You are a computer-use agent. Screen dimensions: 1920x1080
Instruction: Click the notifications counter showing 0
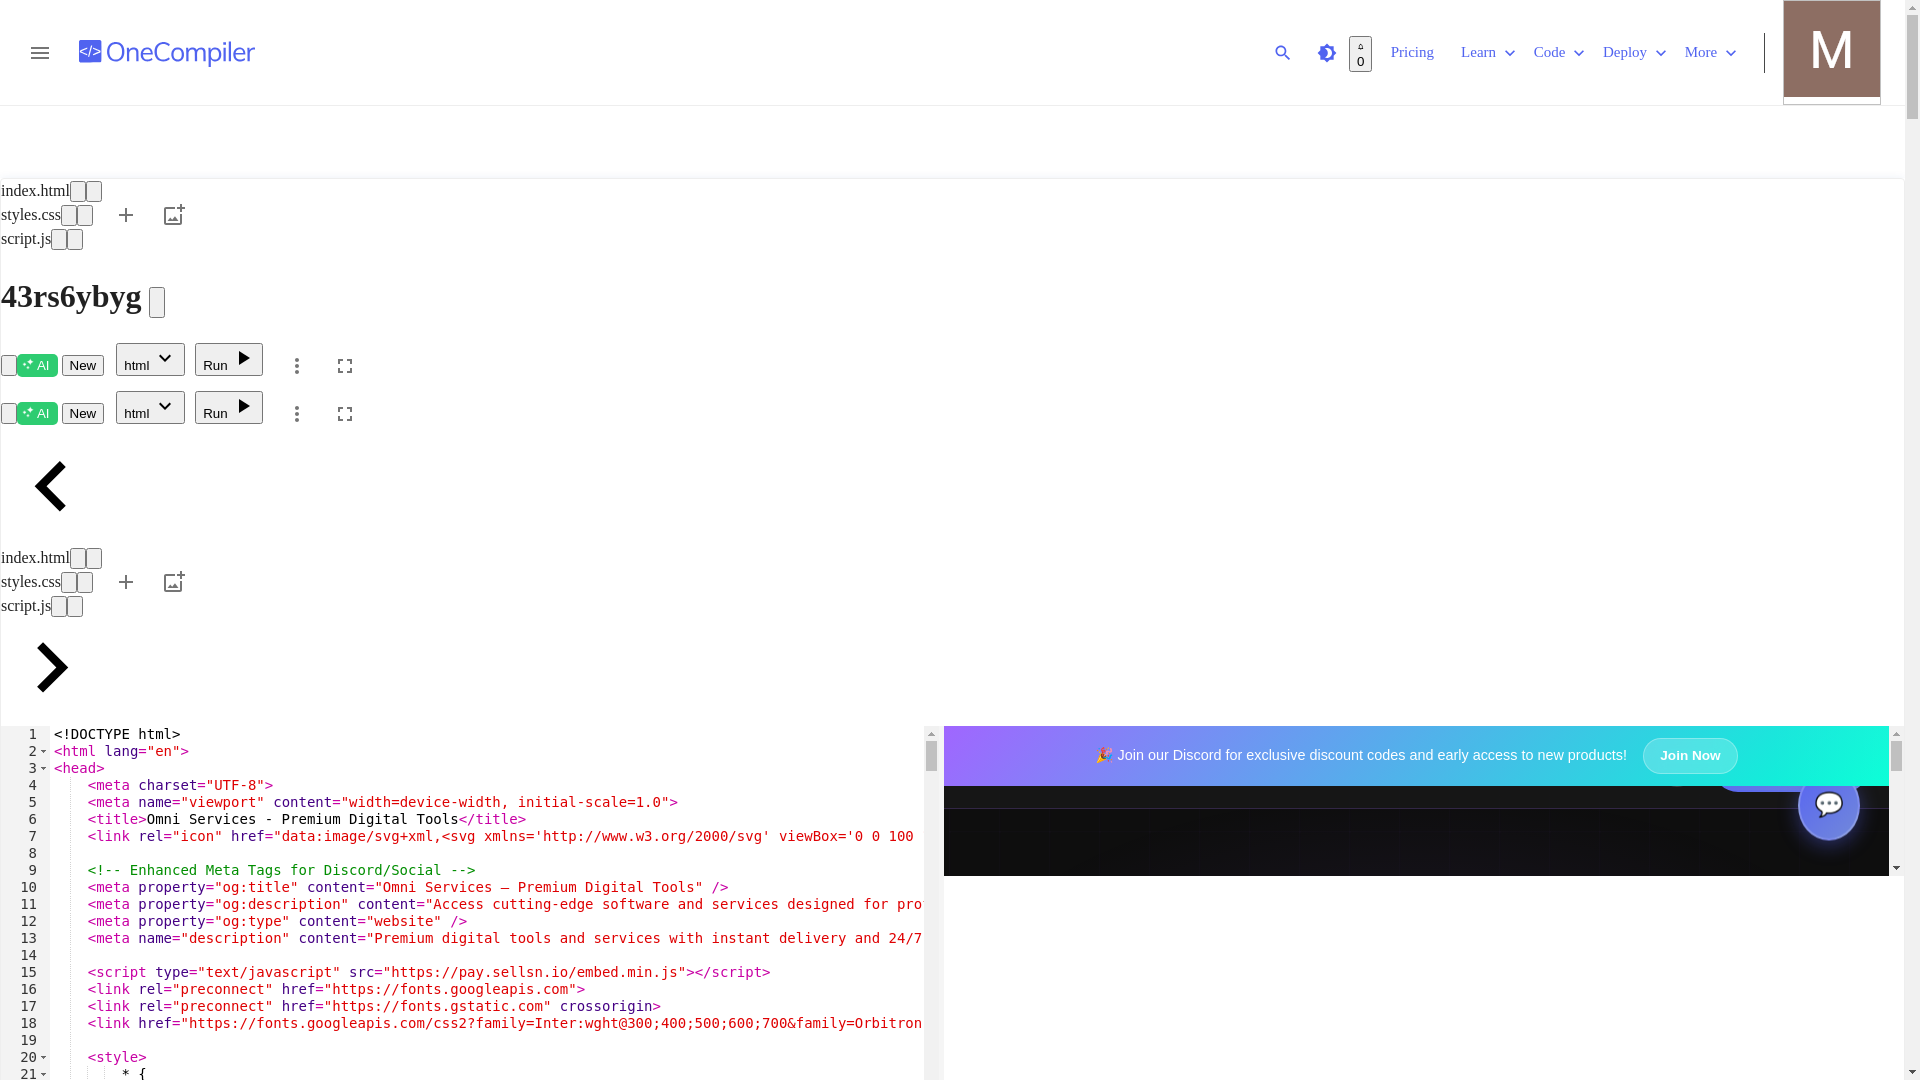(x=1360, y=54)
